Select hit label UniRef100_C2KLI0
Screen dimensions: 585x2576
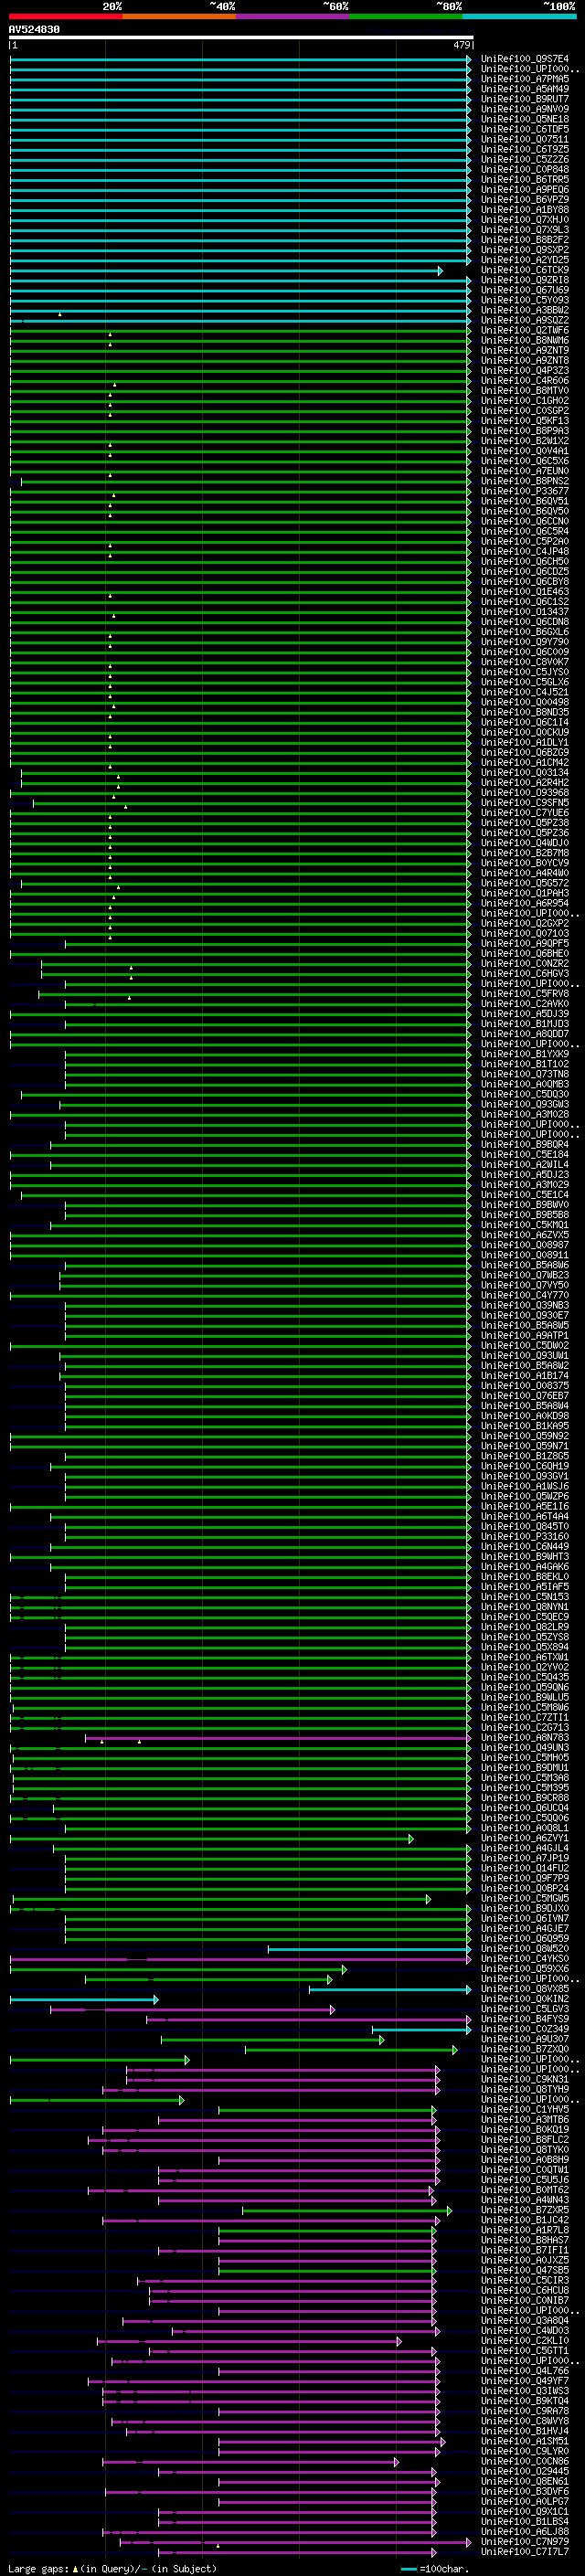[x=525, y=2340]
